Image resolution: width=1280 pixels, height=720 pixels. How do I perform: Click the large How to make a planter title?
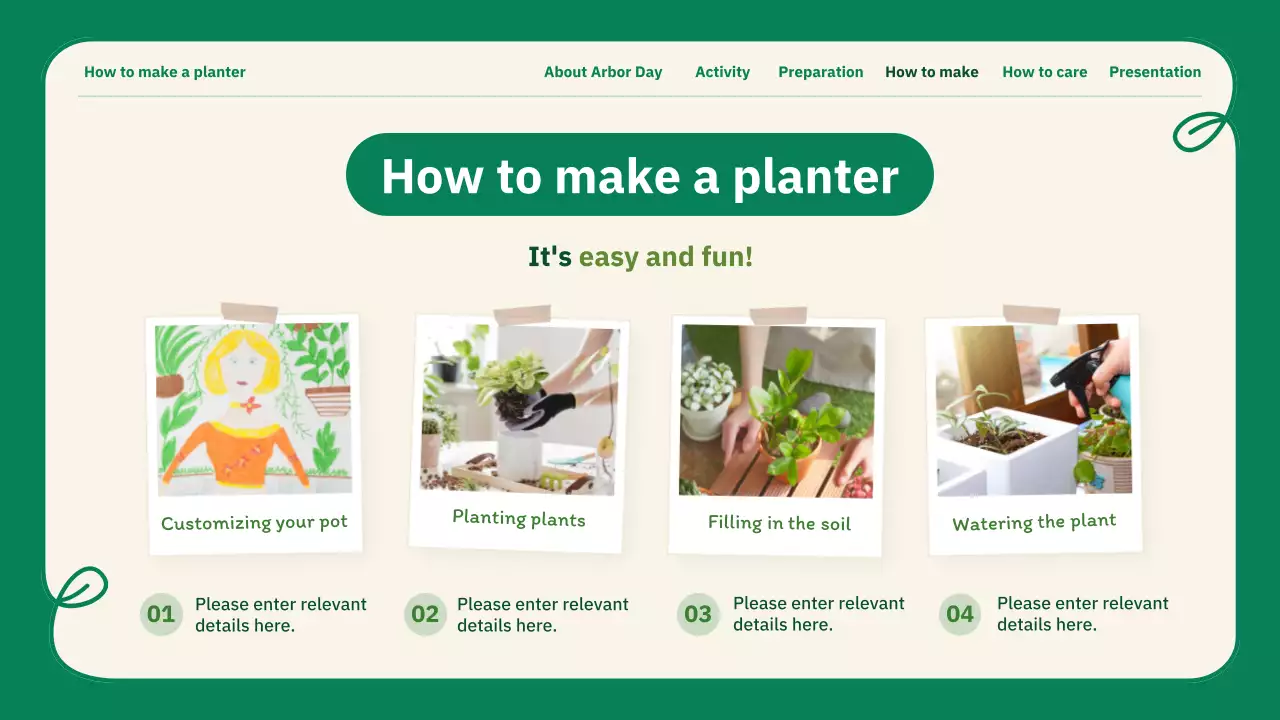[640, 175]
